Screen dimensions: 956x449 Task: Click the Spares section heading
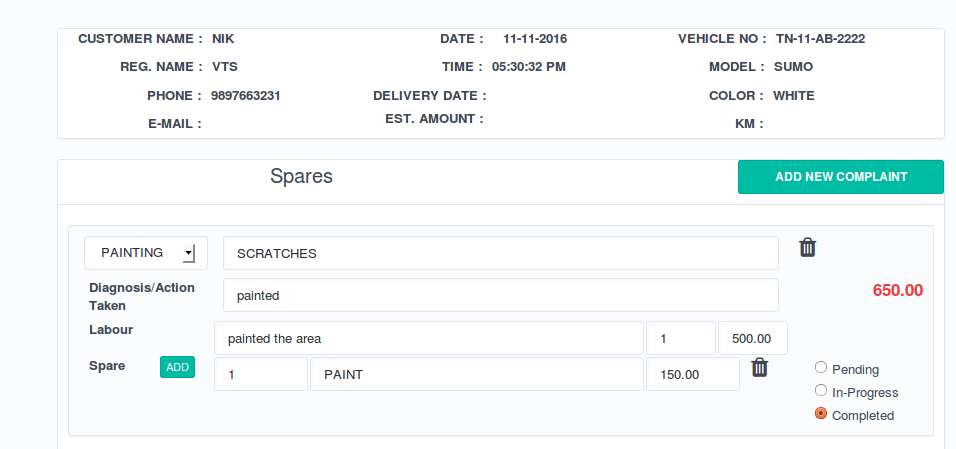pyautogui.click(x=301, y=177)
